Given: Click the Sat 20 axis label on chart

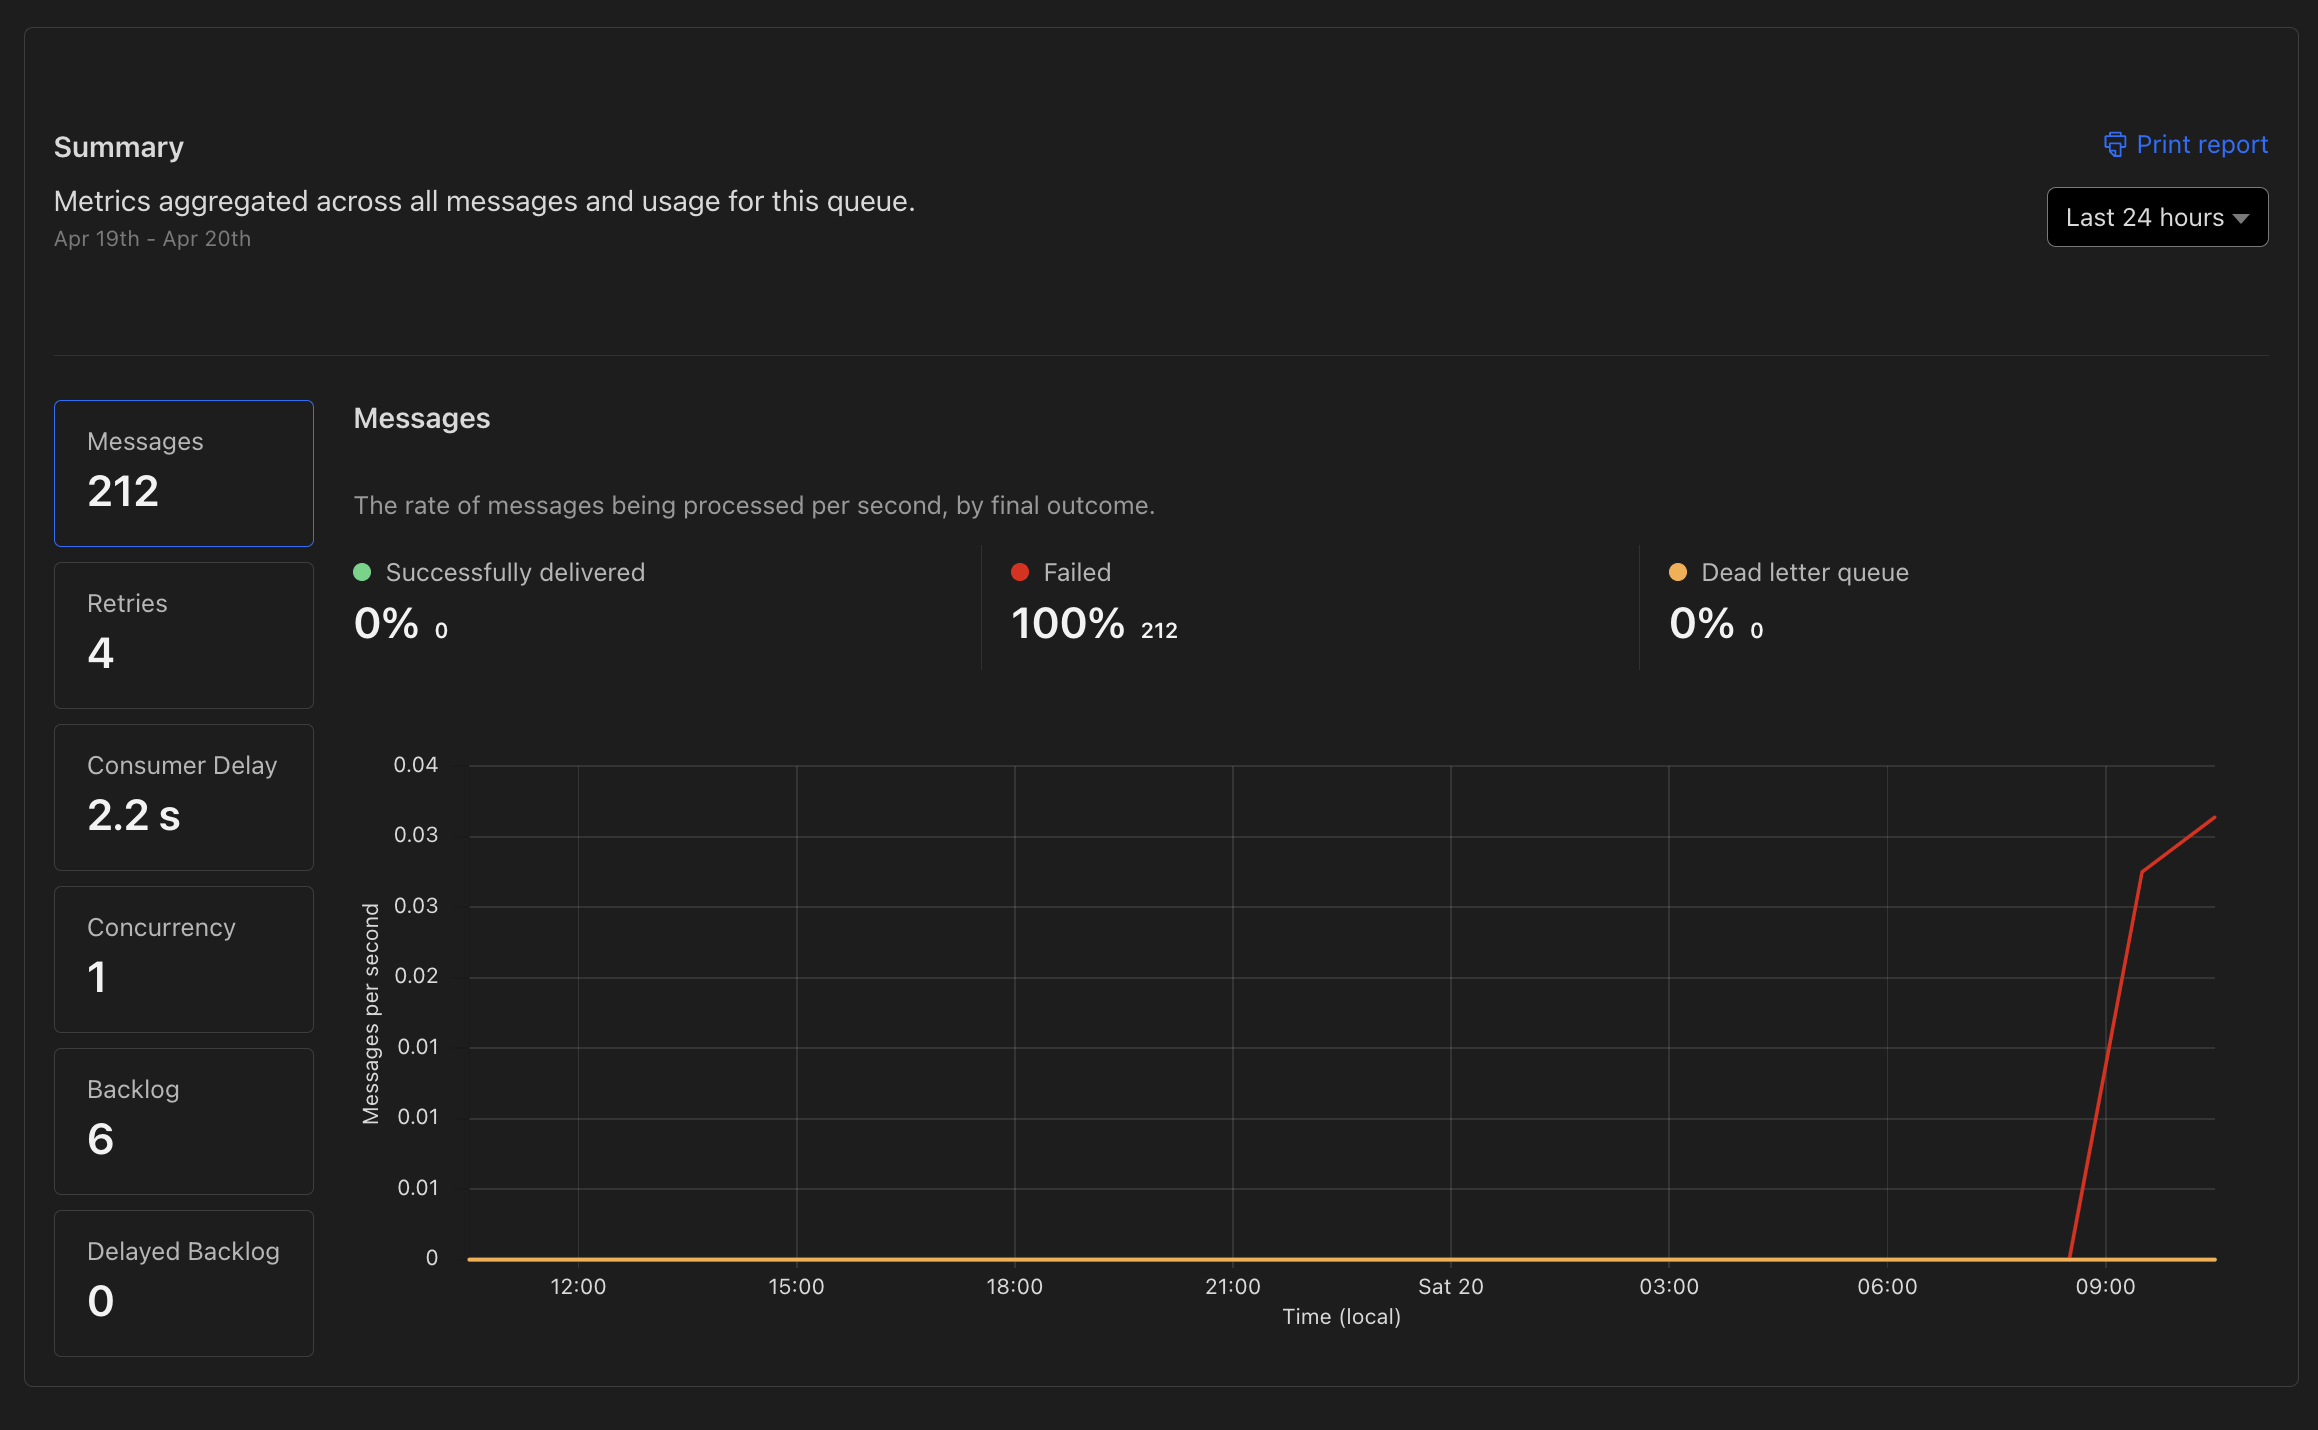Looking at the screenshot, I should 1450,1287.
